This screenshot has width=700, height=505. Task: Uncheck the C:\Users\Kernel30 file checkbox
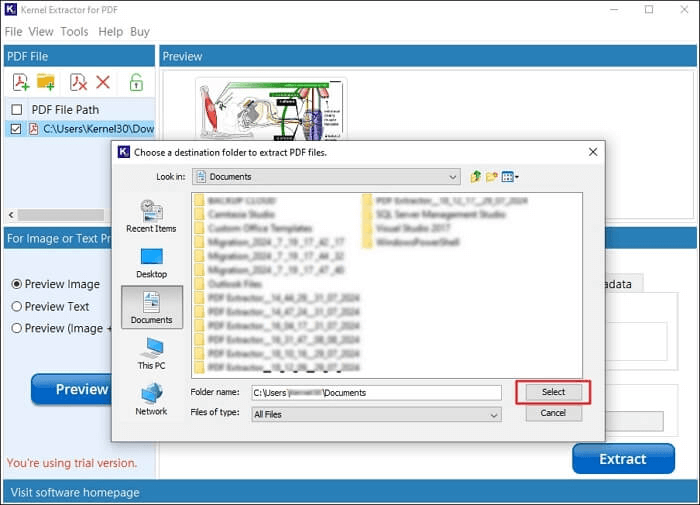[16, 129]
